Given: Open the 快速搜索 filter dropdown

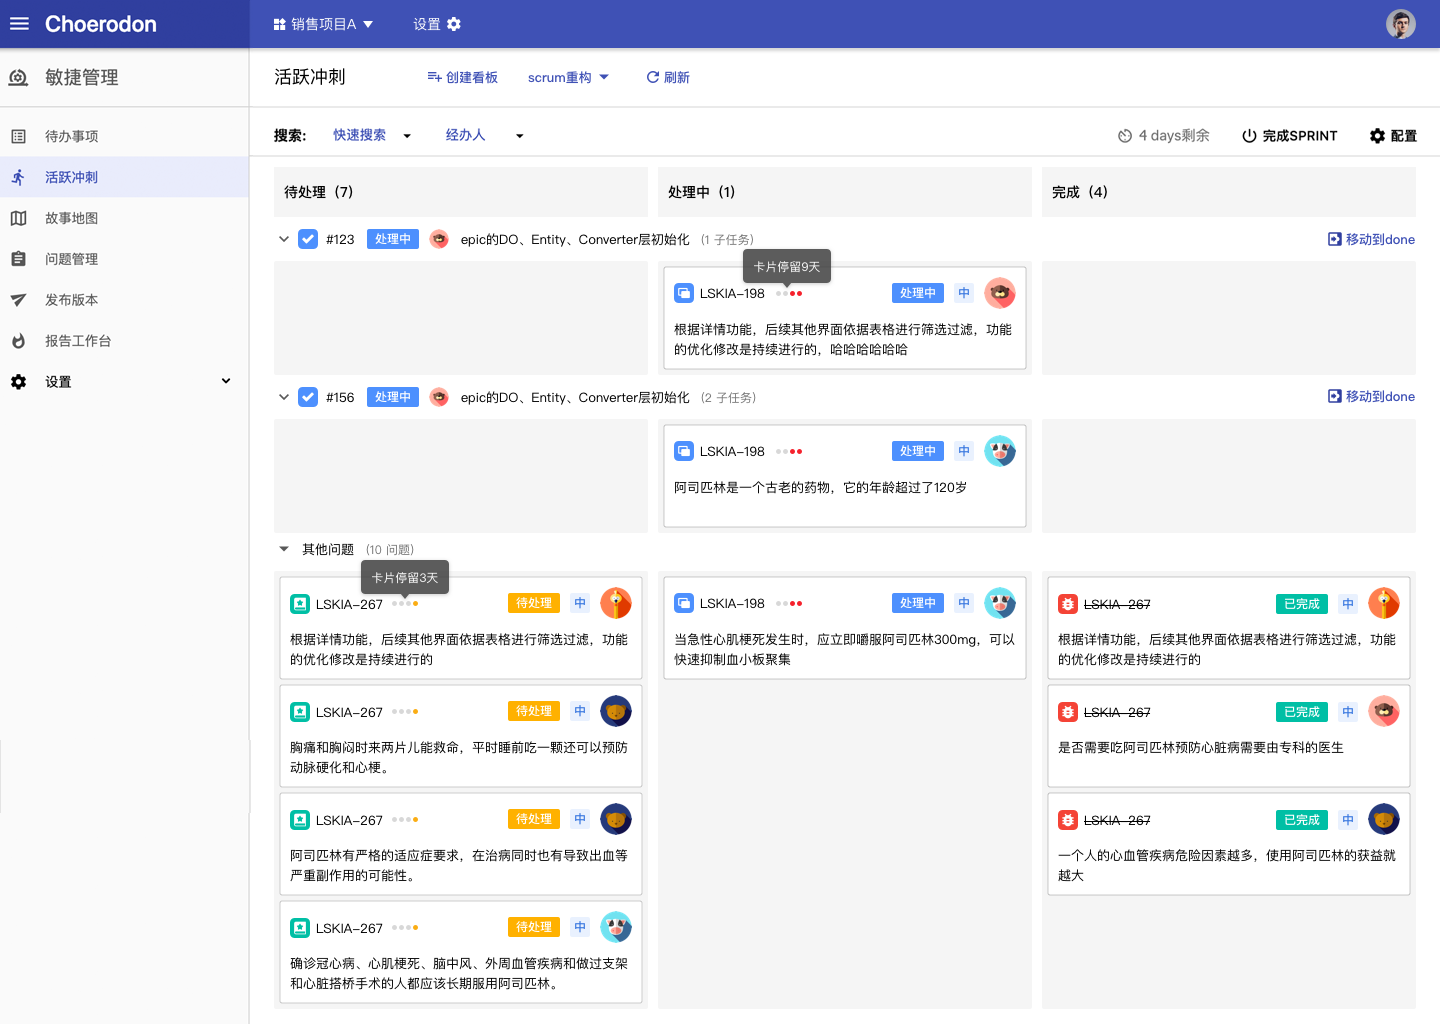Looking at the screenshot, I should point(372,135).
